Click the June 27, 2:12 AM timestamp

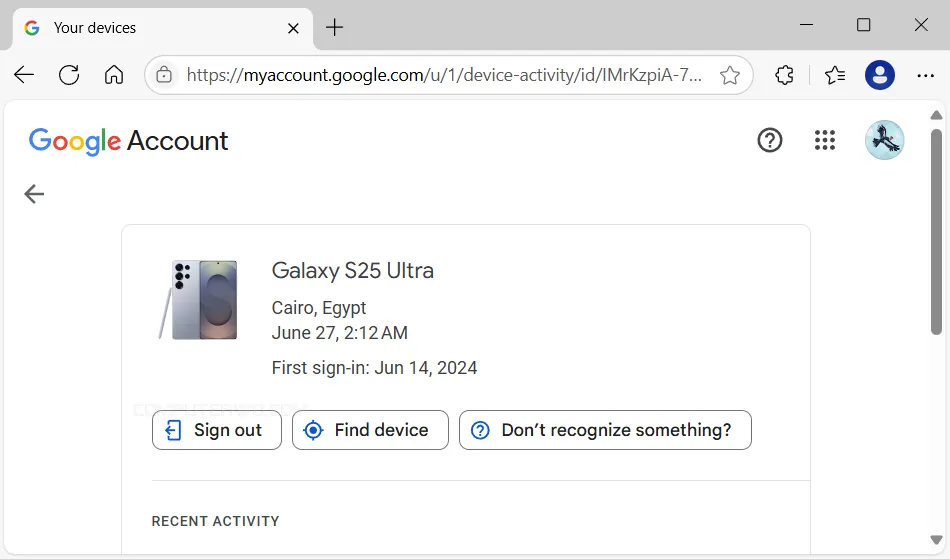coord(339,333)
